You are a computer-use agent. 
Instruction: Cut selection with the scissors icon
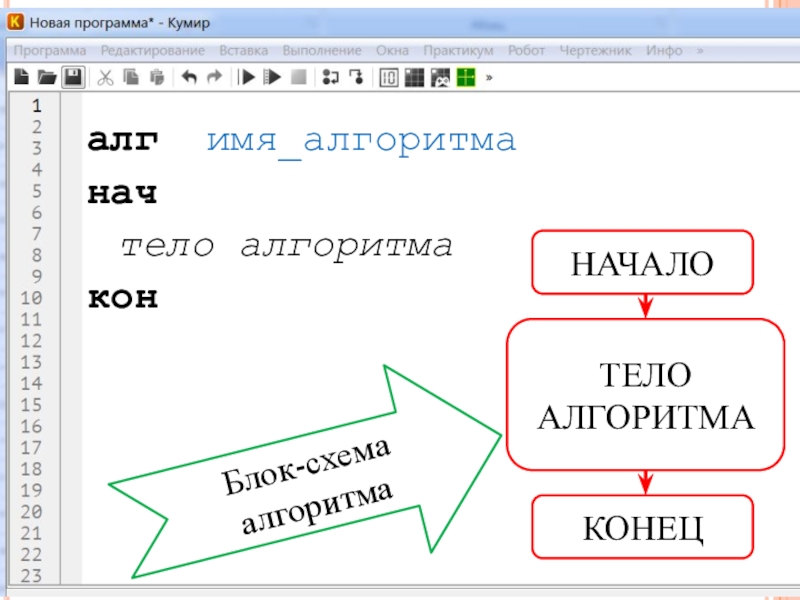point(105,78)
